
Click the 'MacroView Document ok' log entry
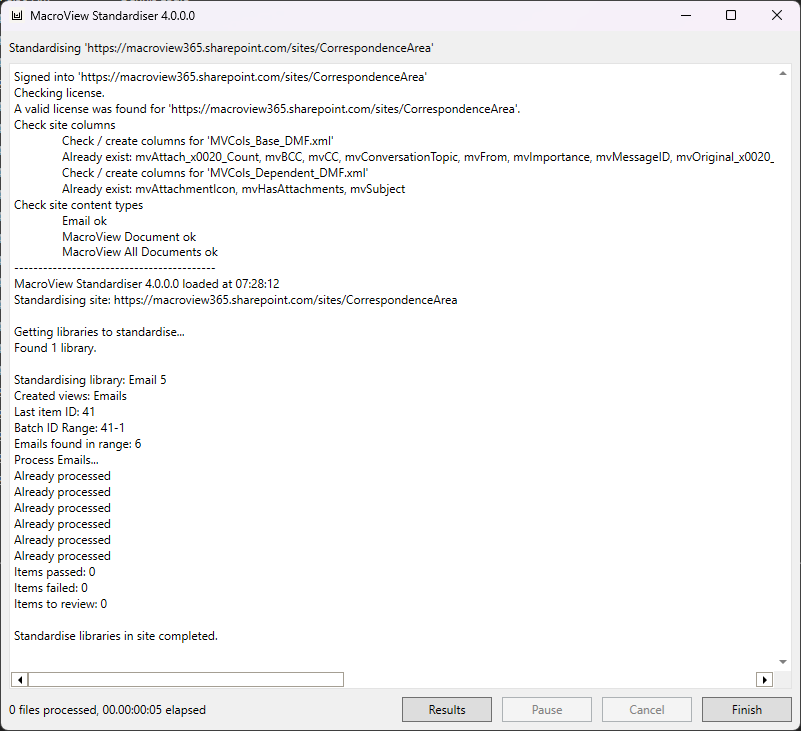[129, 237]
